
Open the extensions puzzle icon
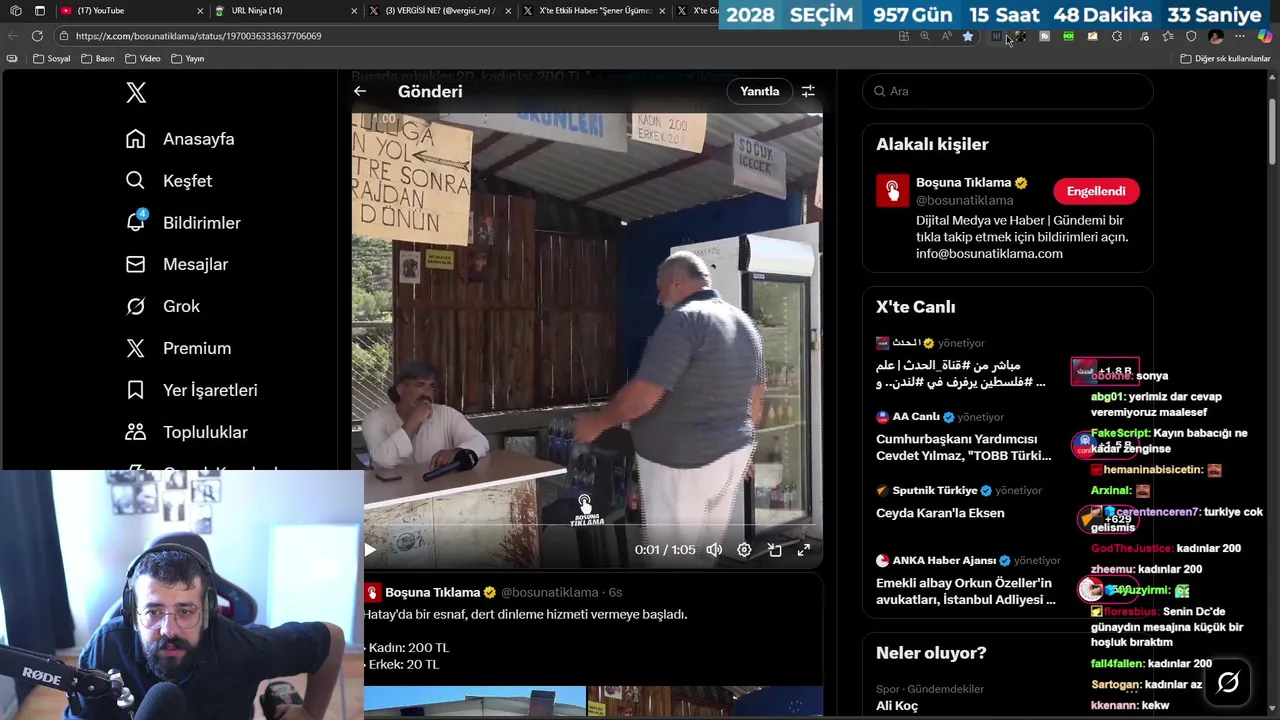[1117, 36]
